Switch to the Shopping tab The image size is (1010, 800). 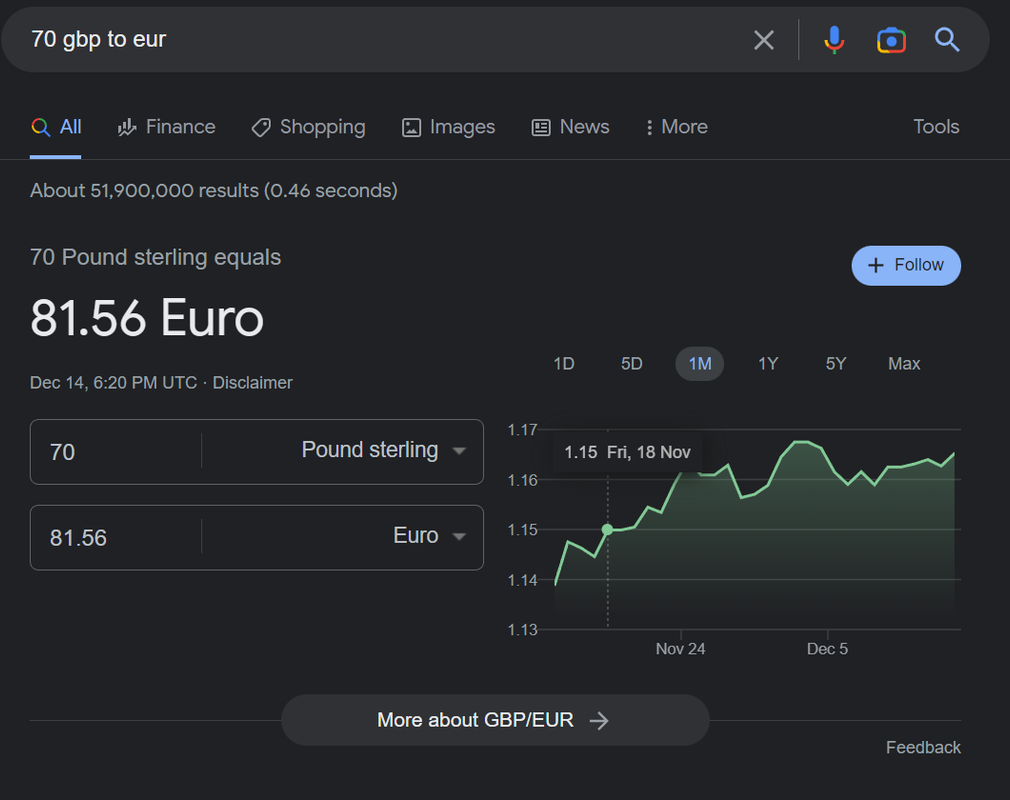coord(308,127)
